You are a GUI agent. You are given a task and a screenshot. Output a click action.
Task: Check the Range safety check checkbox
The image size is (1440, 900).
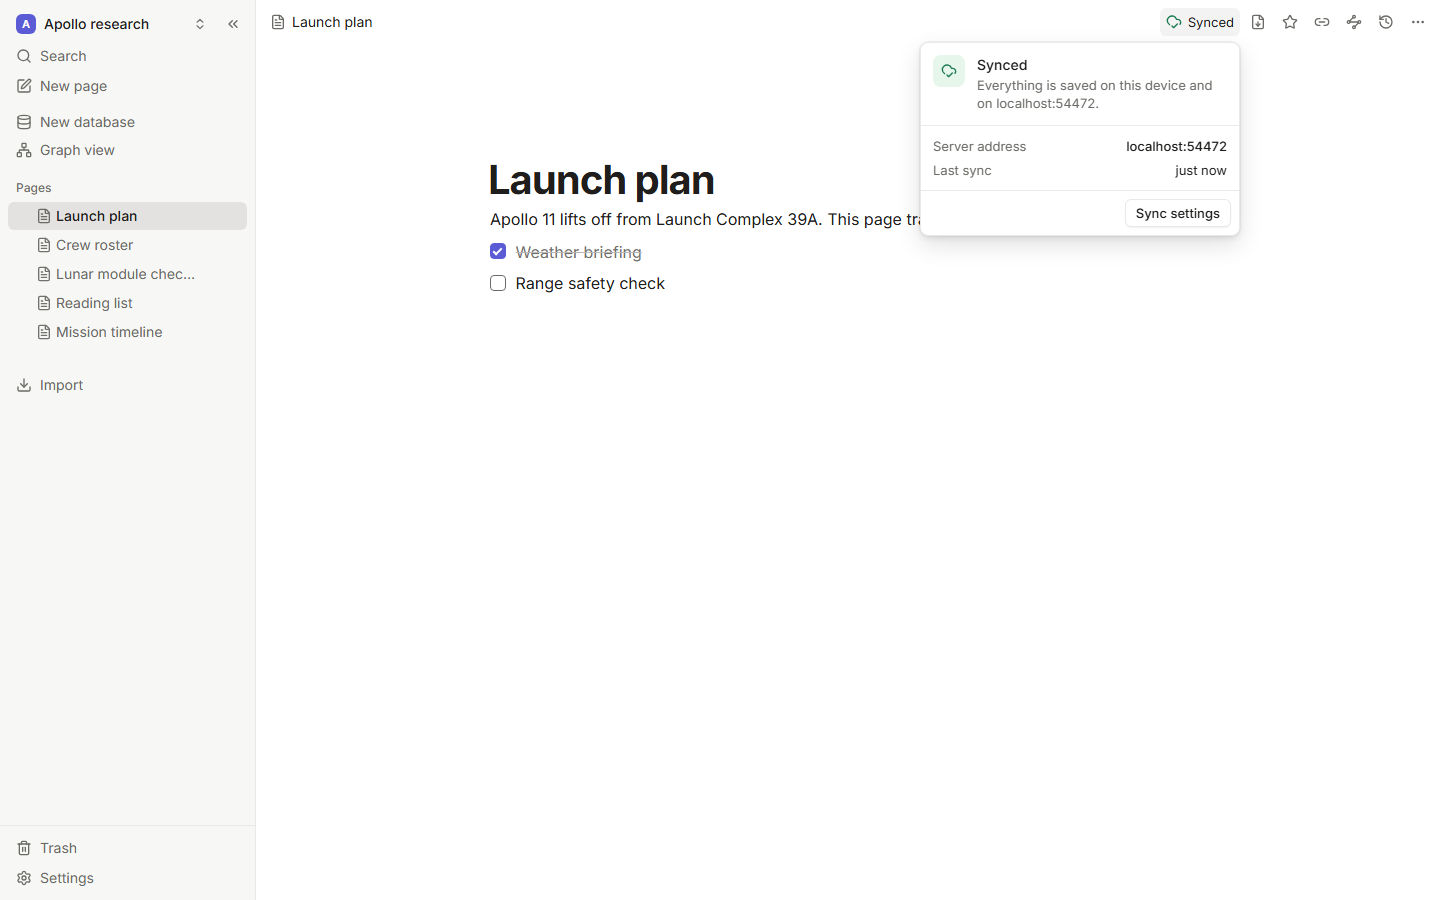click(498, 283)
